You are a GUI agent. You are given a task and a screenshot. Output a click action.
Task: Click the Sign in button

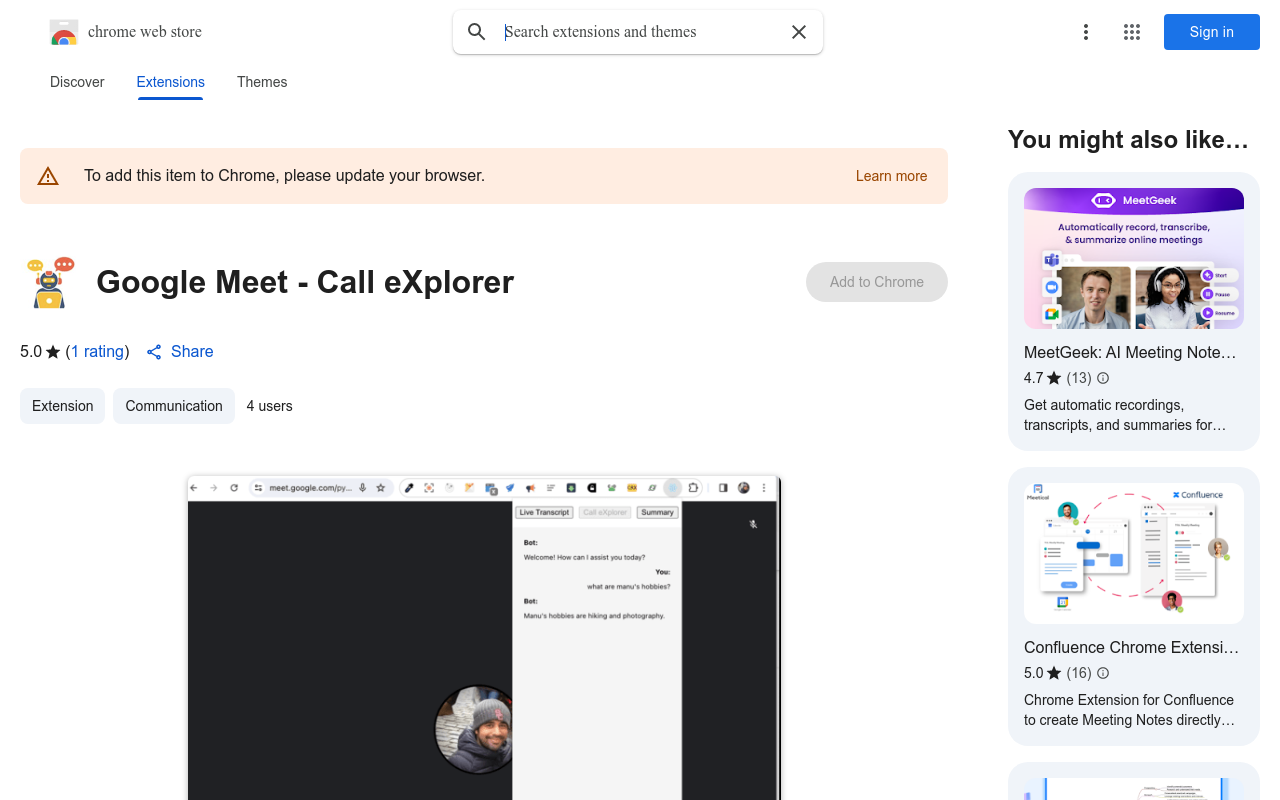[1211, 32]
